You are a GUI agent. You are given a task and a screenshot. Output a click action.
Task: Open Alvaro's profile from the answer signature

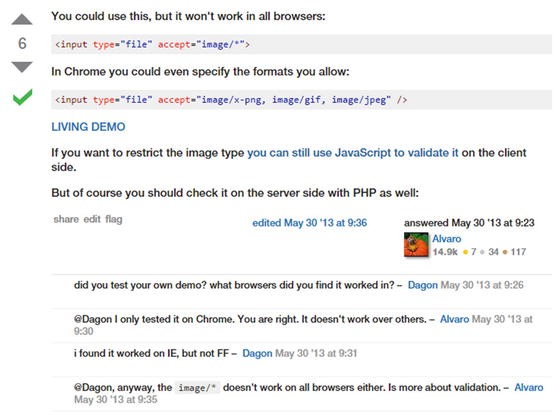(446, 238)
